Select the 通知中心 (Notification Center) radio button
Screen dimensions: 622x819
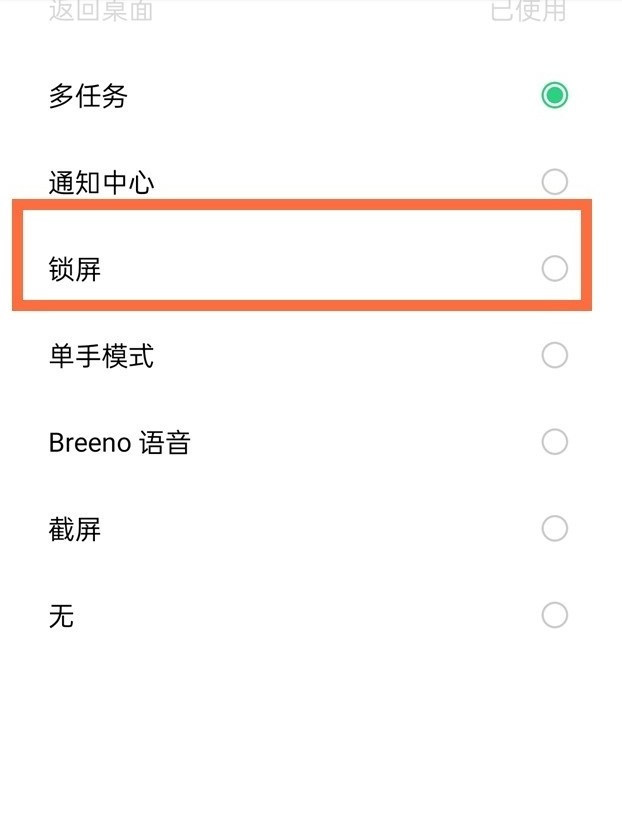[554, 181]
